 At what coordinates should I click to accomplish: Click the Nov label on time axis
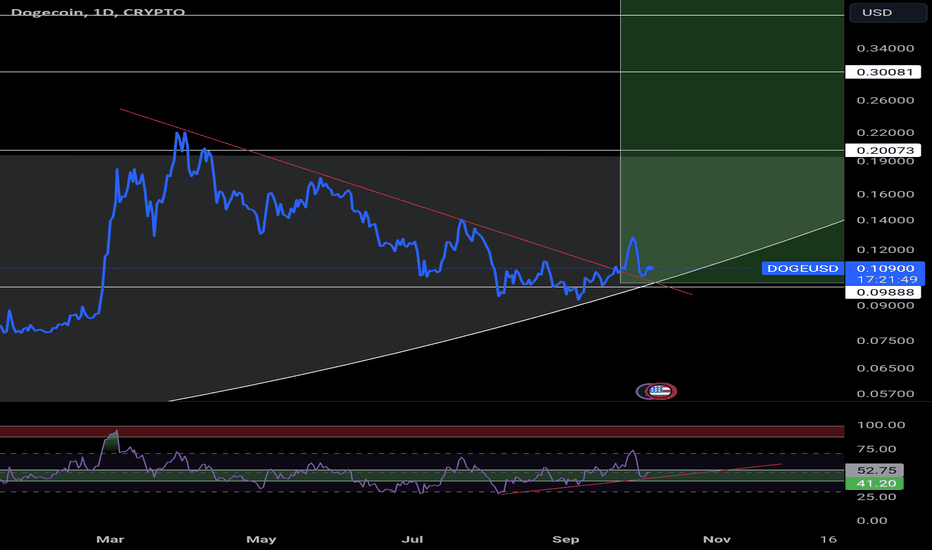coord(716,539)
